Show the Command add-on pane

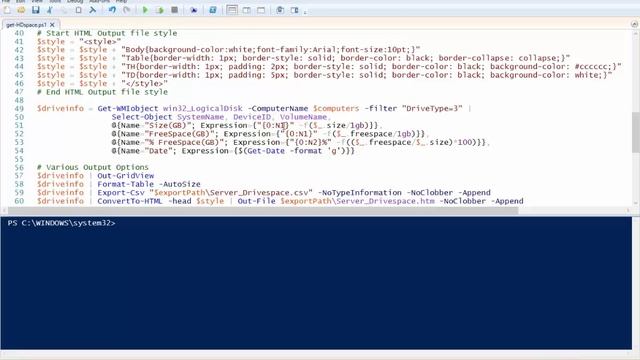295,10
